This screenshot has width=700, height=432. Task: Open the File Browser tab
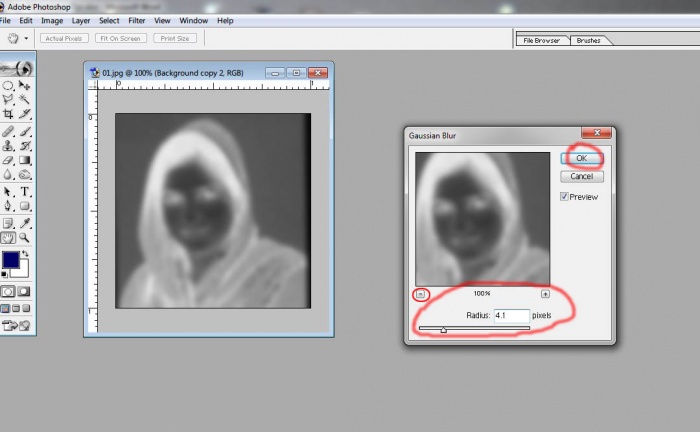click(x=542, y=41)
